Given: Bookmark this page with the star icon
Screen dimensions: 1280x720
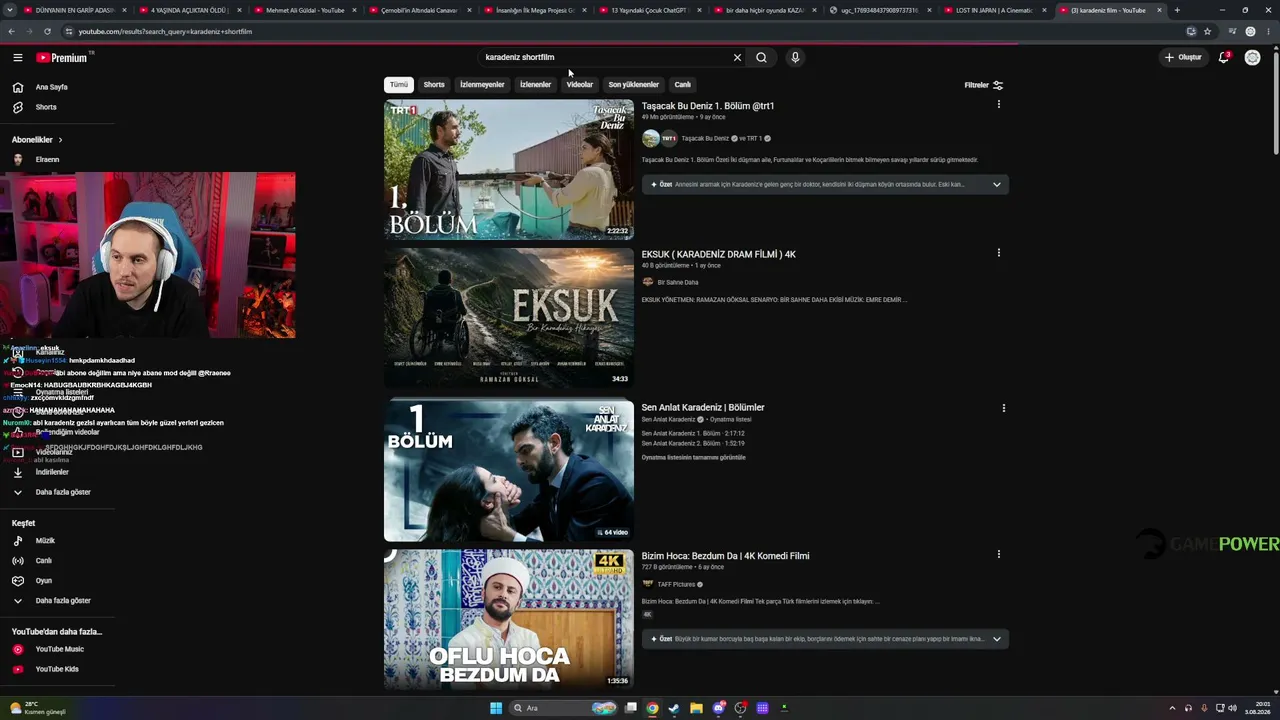Looking at the screenshot, I should point(1207,31).
